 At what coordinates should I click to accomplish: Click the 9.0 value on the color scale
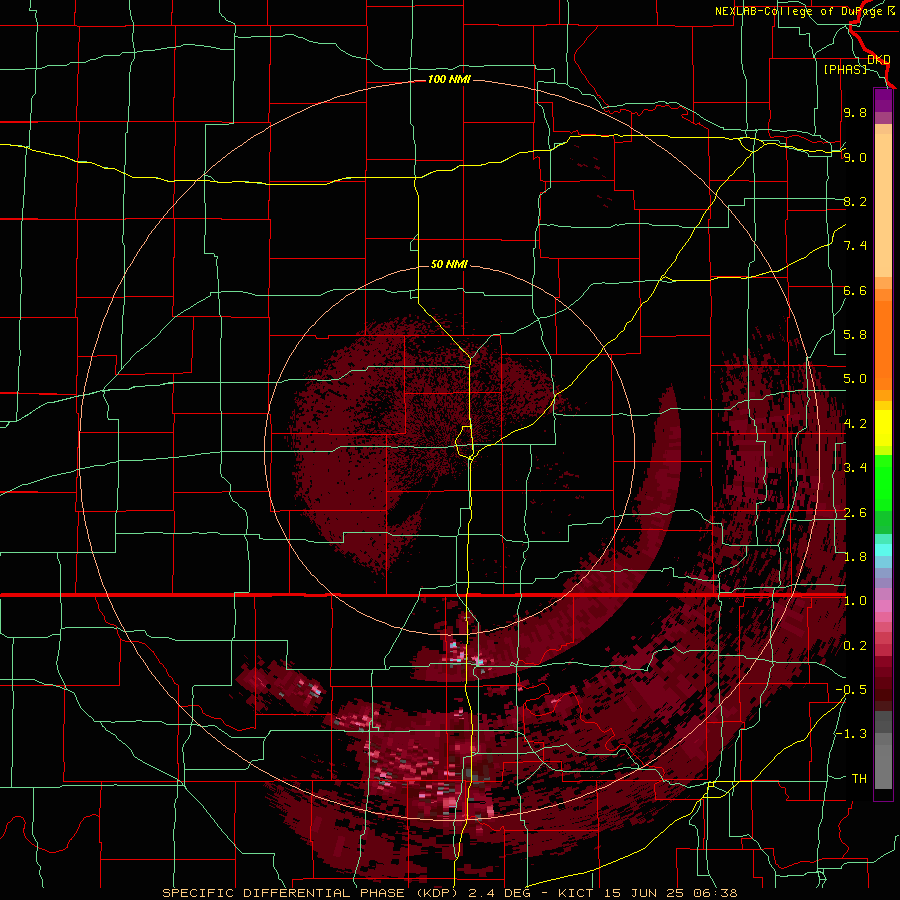pos(855,157)
